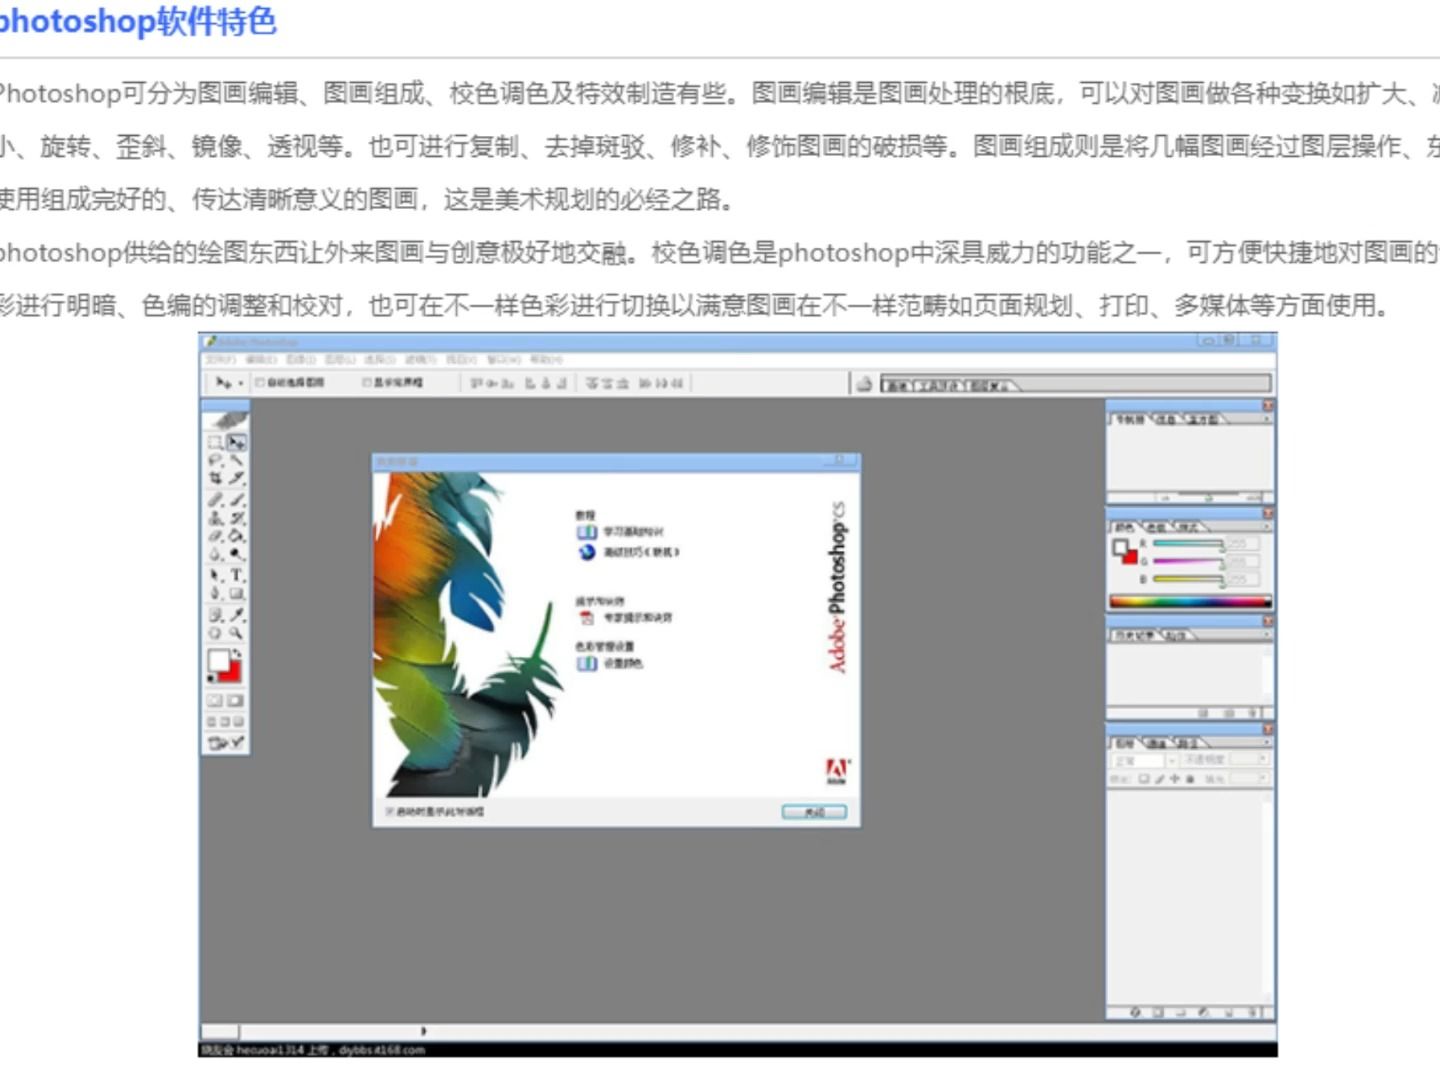Screen dimensions: 1440x1080
Task: Toggle the 显示定界框 checkbox
Action: point(367,382)
